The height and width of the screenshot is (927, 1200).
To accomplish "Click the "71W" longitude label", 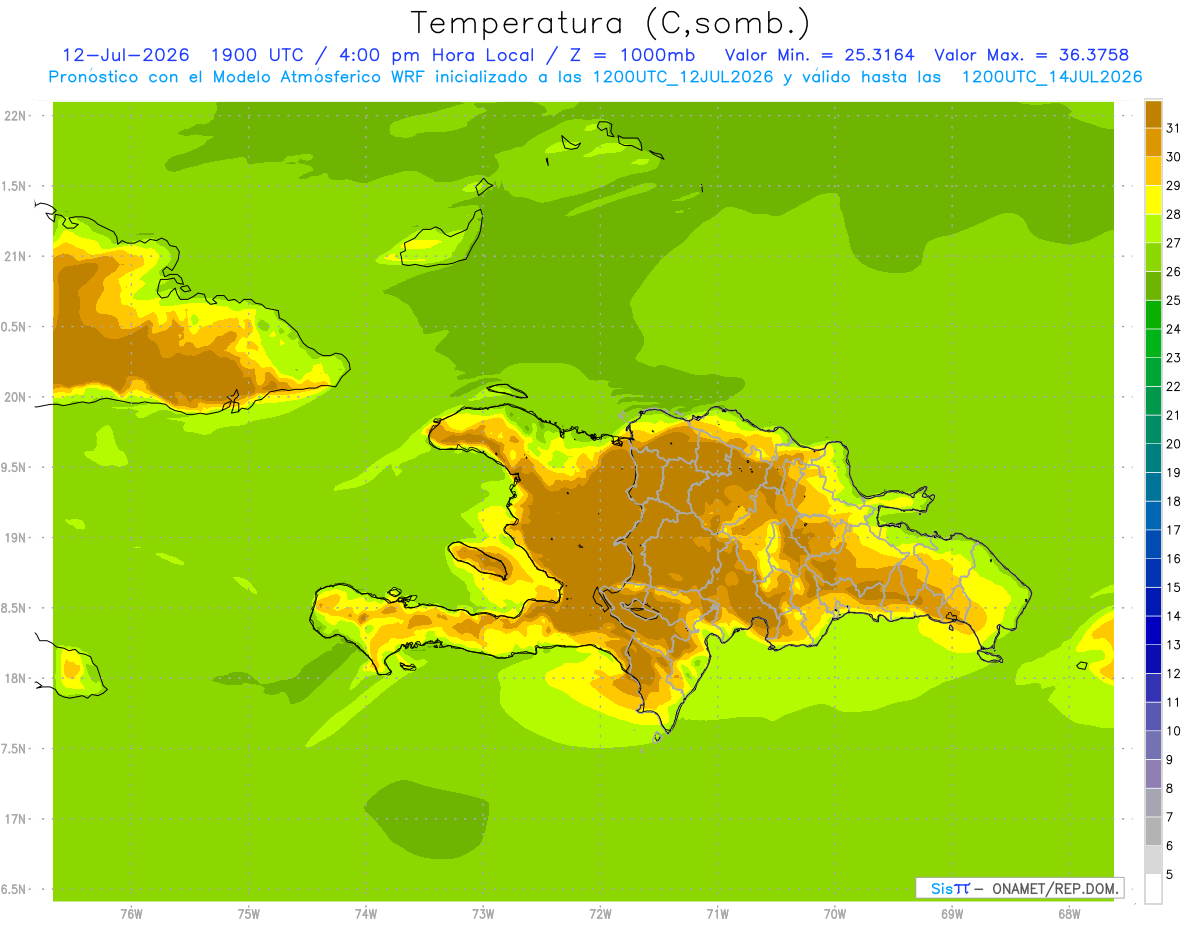I will pyautogui.click(x=717, y=914).
